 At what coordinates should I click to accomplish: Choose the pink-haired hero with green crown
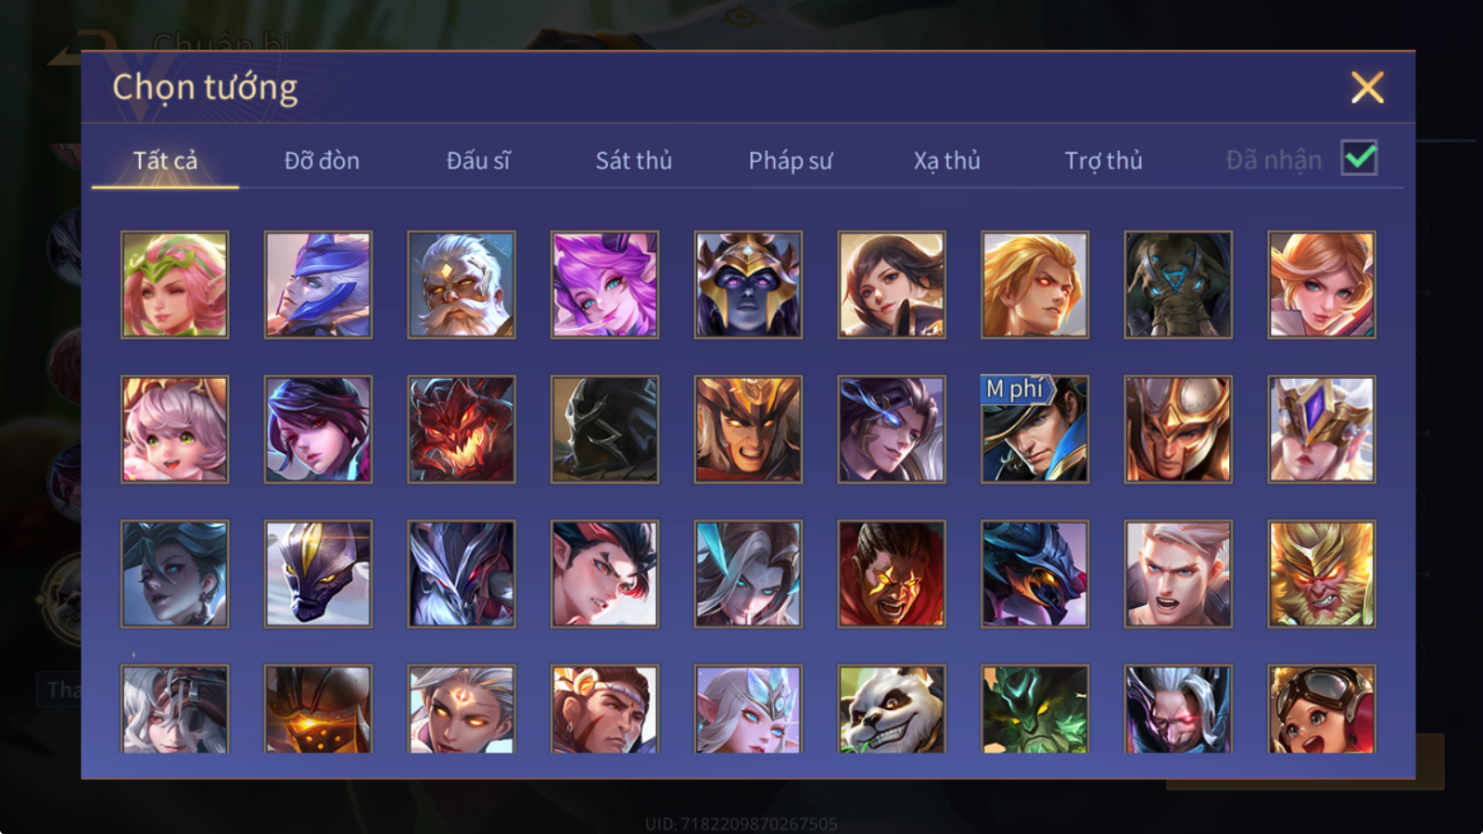click(x=175, y=285)
